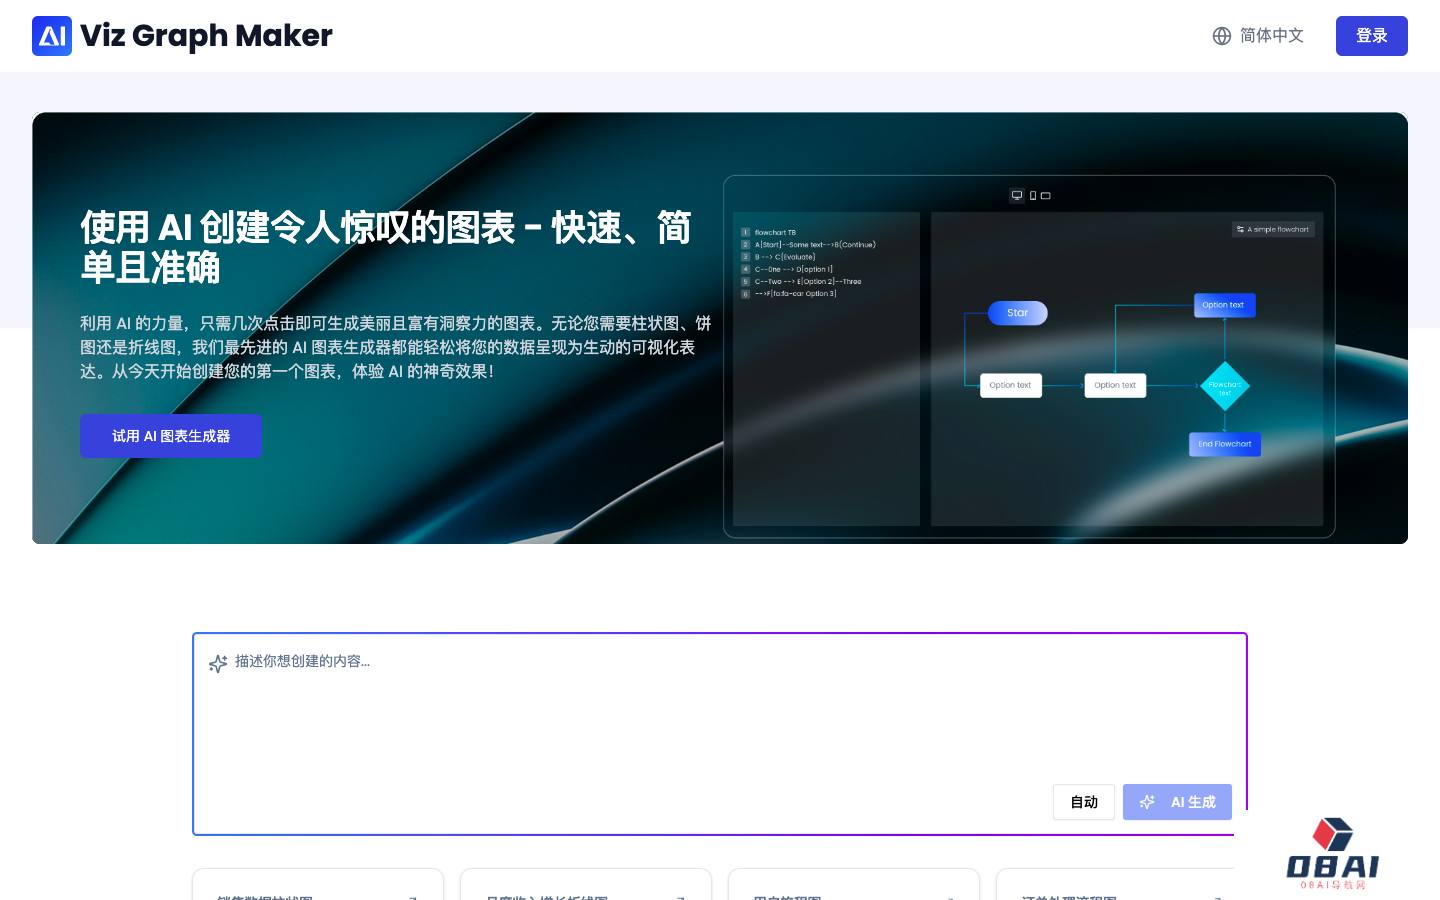1440x900 pixels.
Task: Click the flowchart icon beside 'A simple flowchart'
Action: pyautogui.click(x=1240, y=229)
